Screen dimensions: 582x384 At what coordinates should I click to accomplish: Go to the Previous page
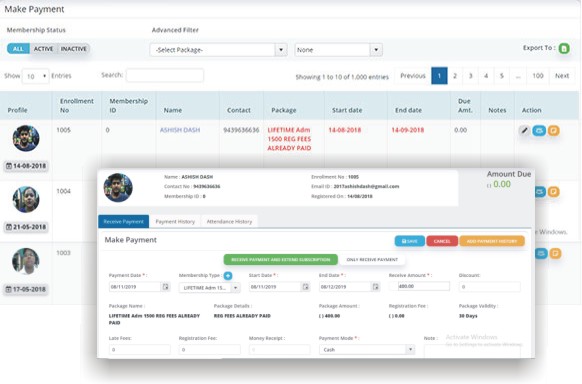412,76
